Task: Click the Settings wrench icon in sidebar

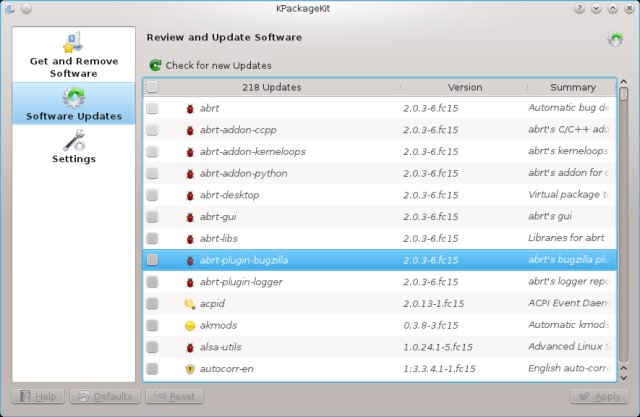Action: 73,141
